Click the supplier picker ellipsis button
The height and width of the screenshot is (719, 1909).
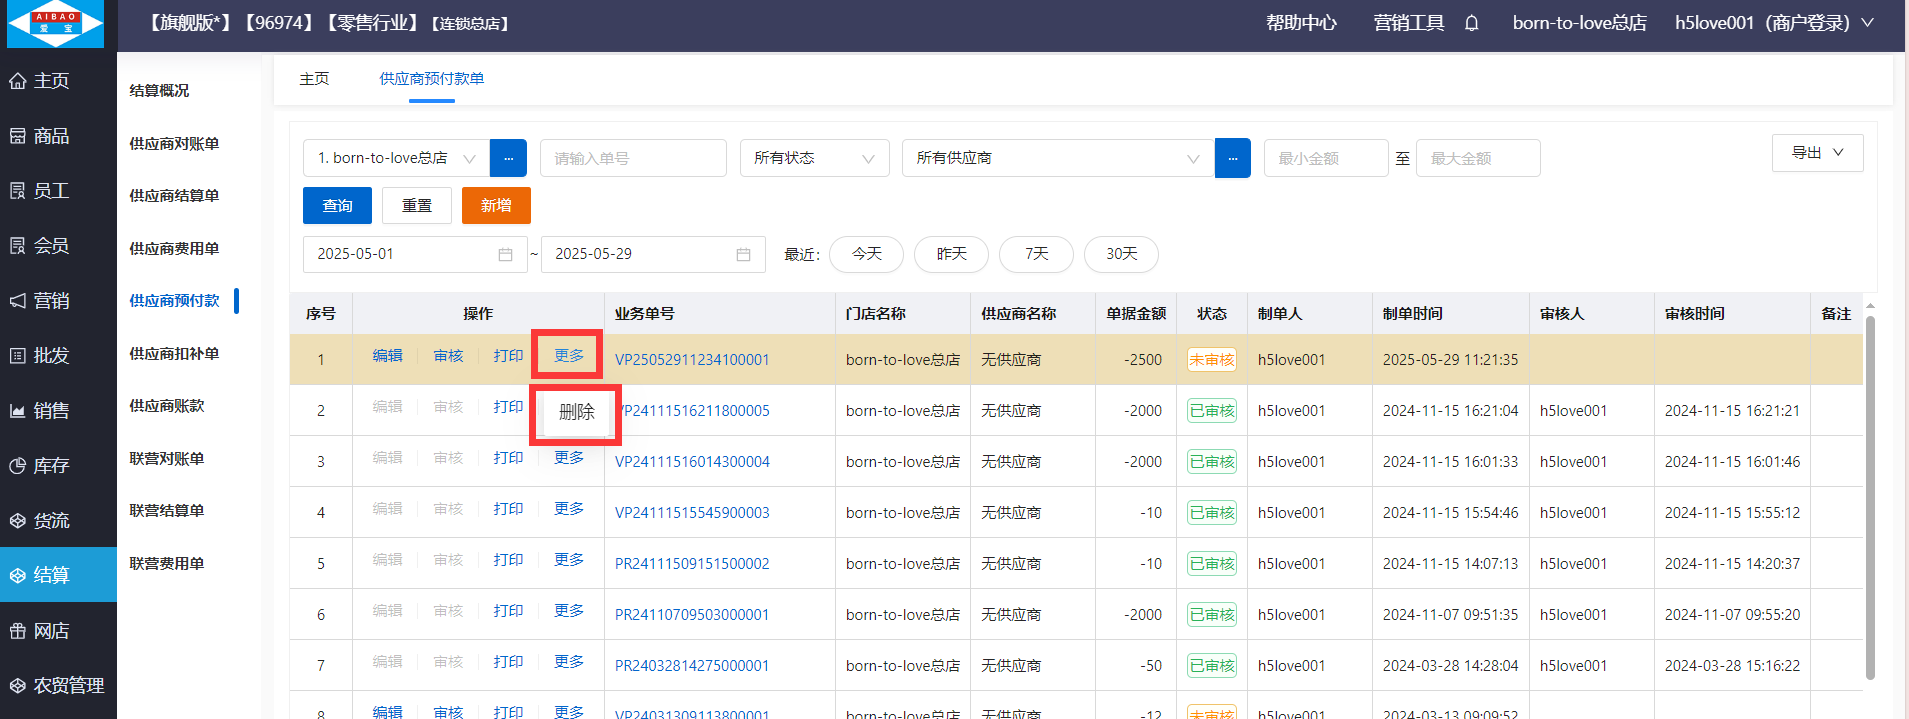point(1232,158)
